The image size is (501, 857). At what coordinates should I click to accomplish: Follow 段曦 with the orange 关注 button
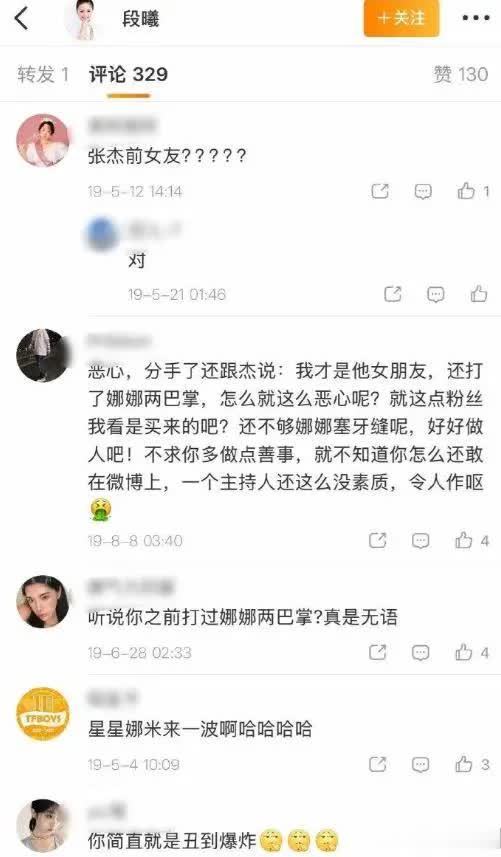(402, 18)
